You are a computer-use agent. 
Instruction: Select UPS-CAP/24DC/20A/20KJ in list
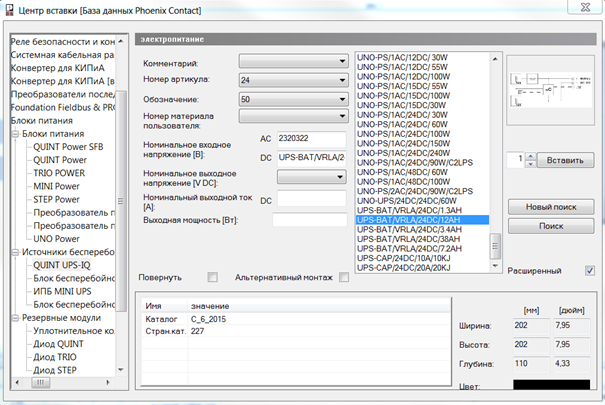tap(404, 267)
